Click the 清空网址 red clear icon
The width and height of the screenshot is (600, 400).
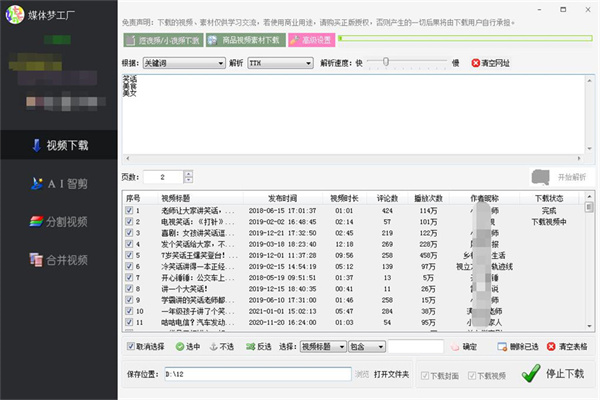(x=476, y=63)
